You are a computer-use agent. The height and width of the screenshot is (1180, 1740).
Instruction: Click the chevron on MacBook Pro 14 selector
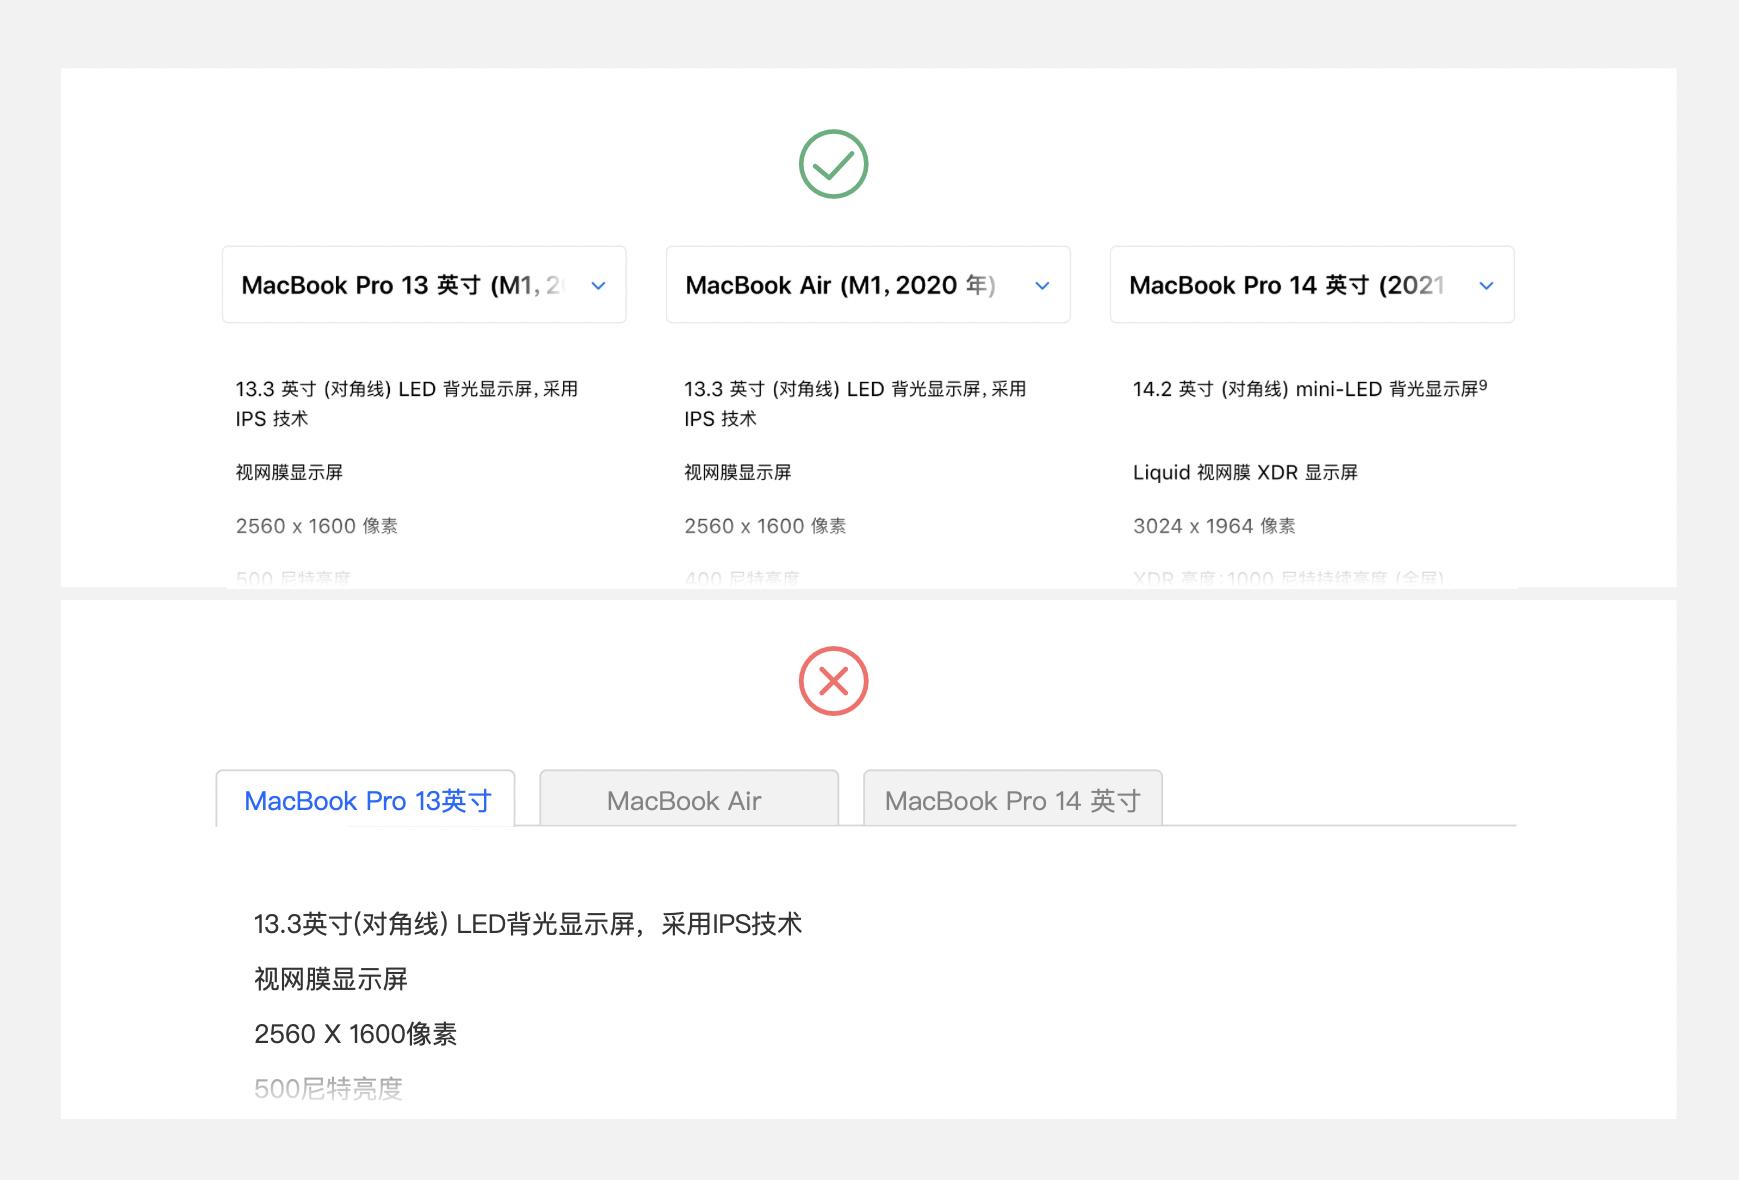1487,285
